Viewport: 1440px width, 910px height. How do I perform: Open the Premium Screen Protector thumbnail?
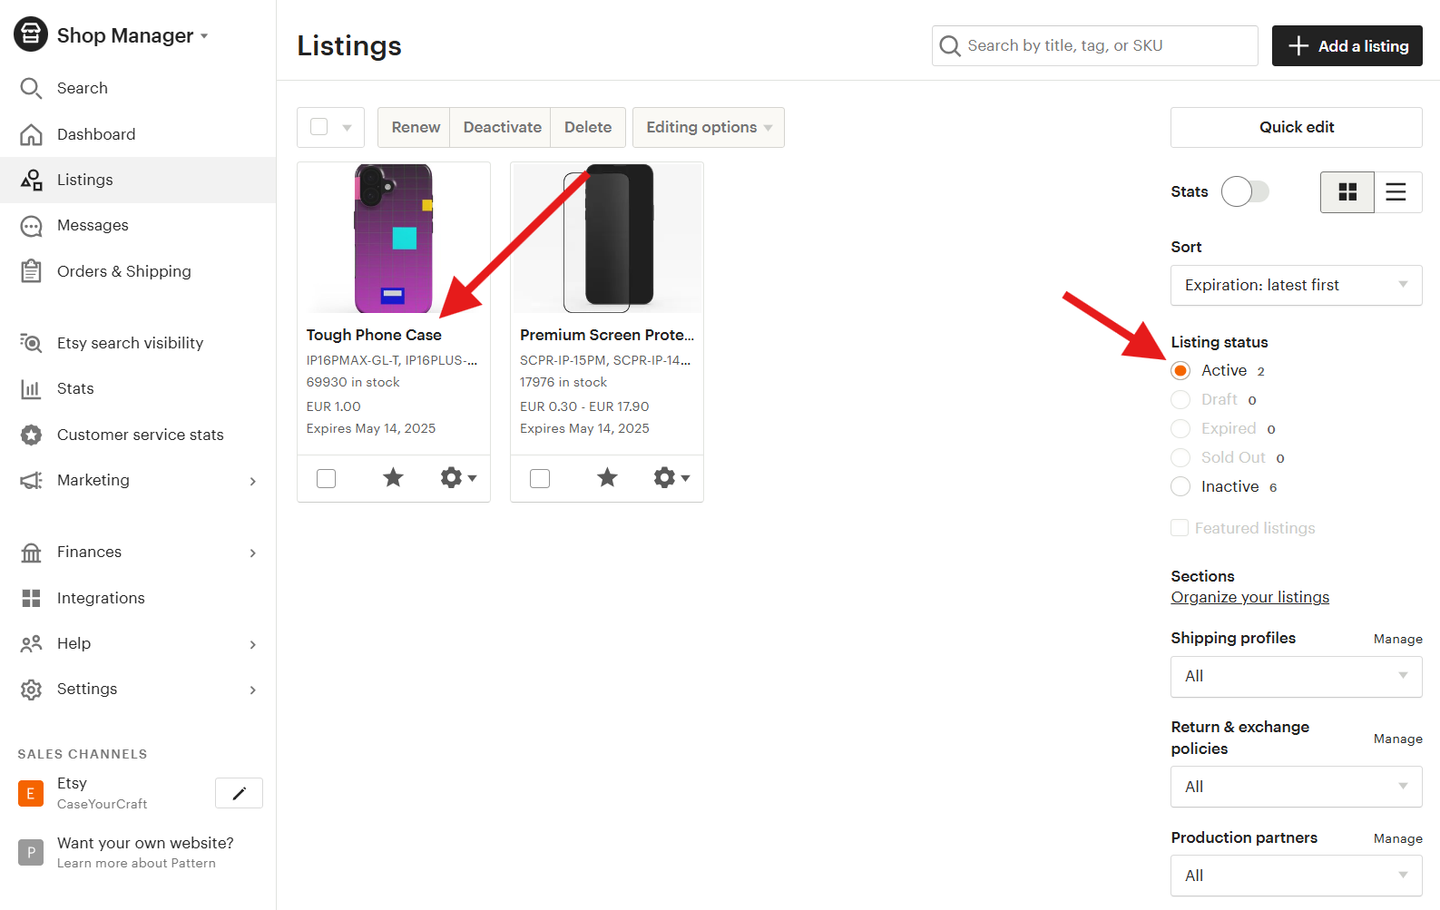[607, 238]
